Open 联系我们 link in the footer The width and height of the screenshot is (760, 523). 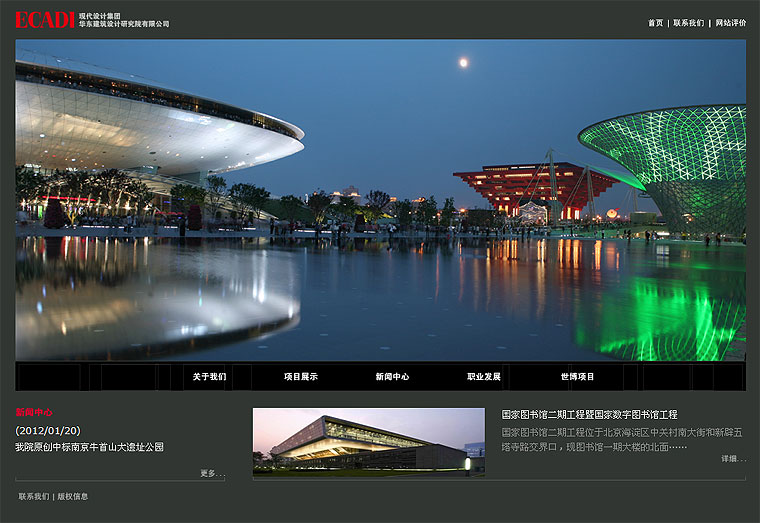pos(34,496)
